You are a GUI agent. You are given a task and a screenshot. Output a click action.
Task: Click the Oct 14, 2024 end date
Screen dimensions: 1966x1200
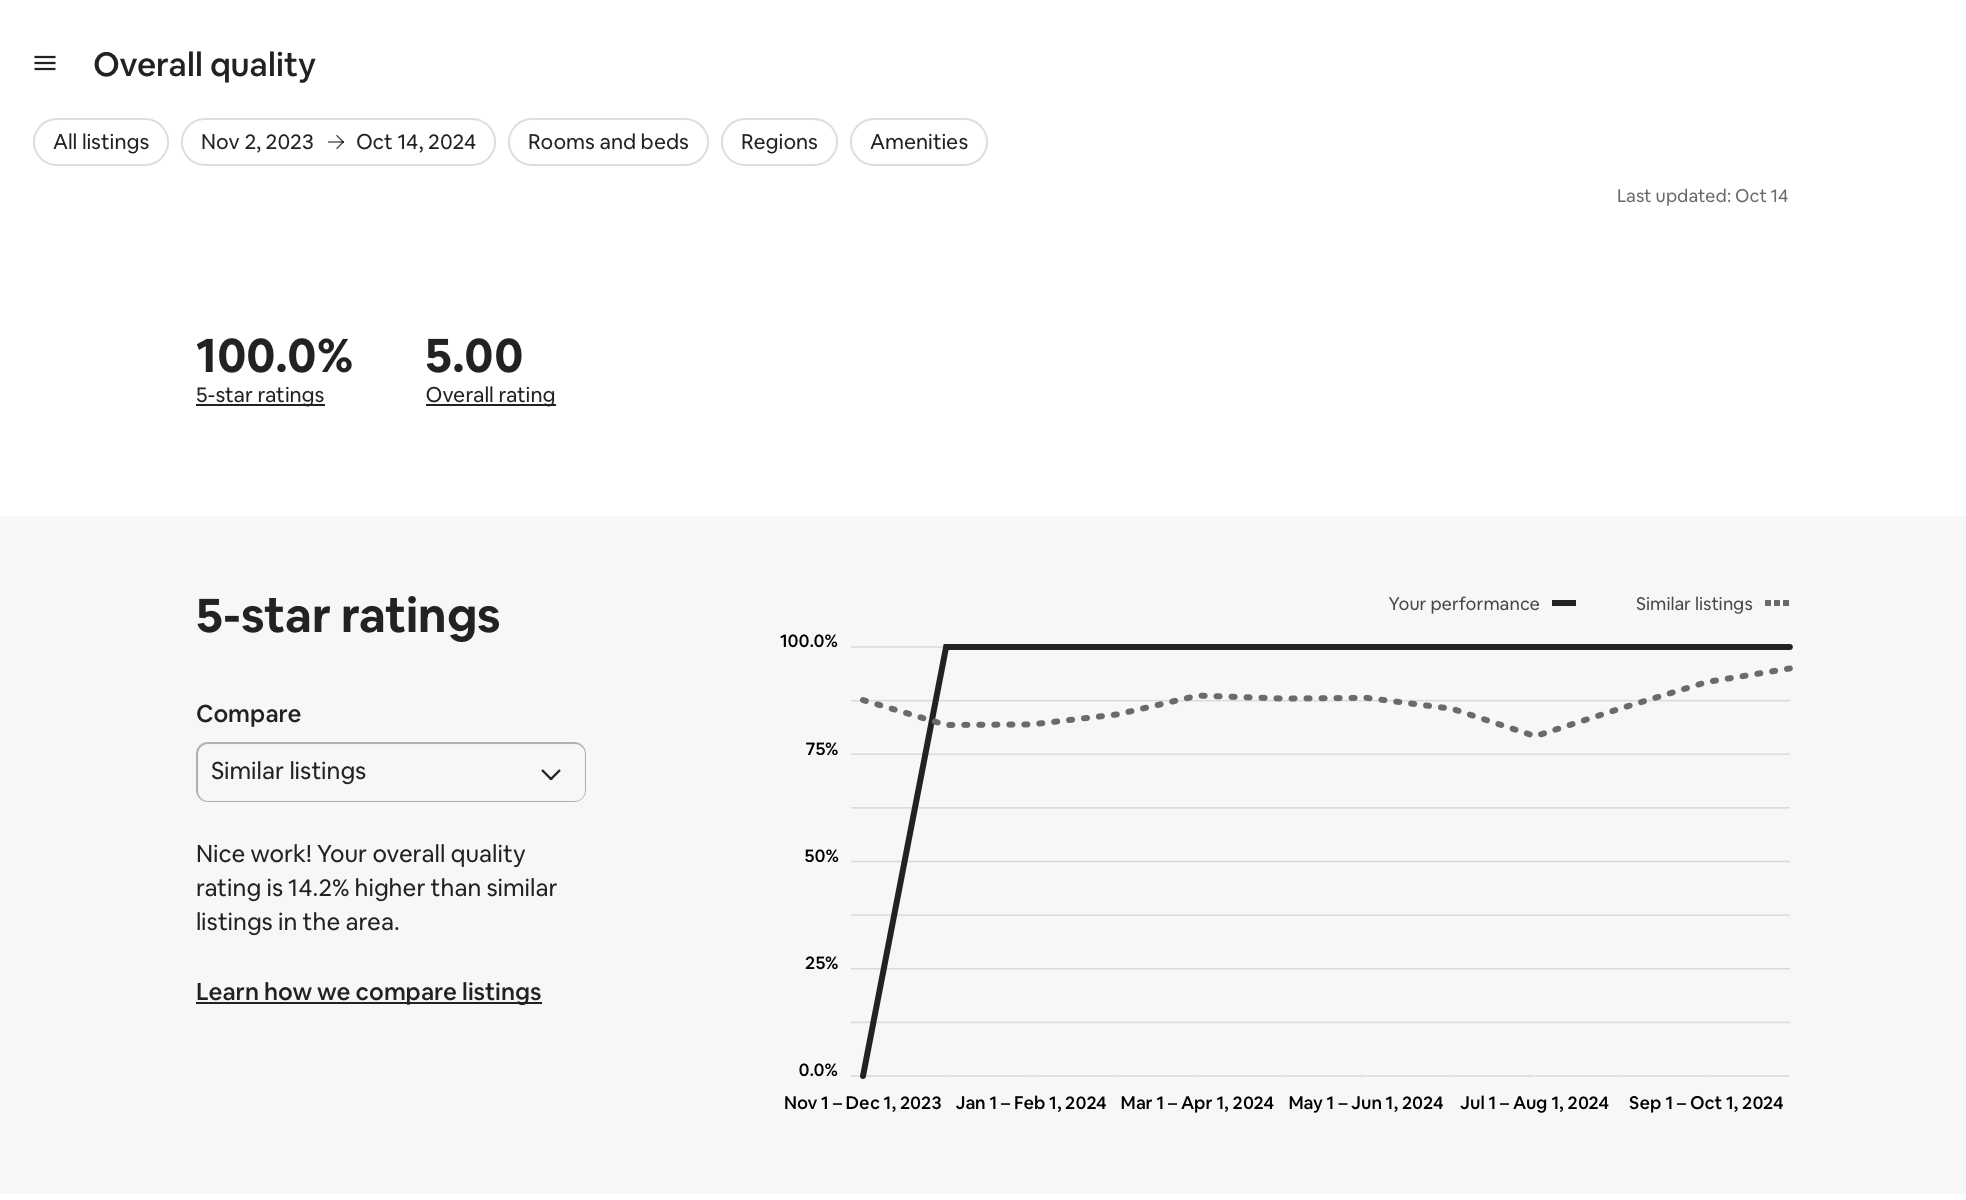pyautogui.click(x=416, y=142)
